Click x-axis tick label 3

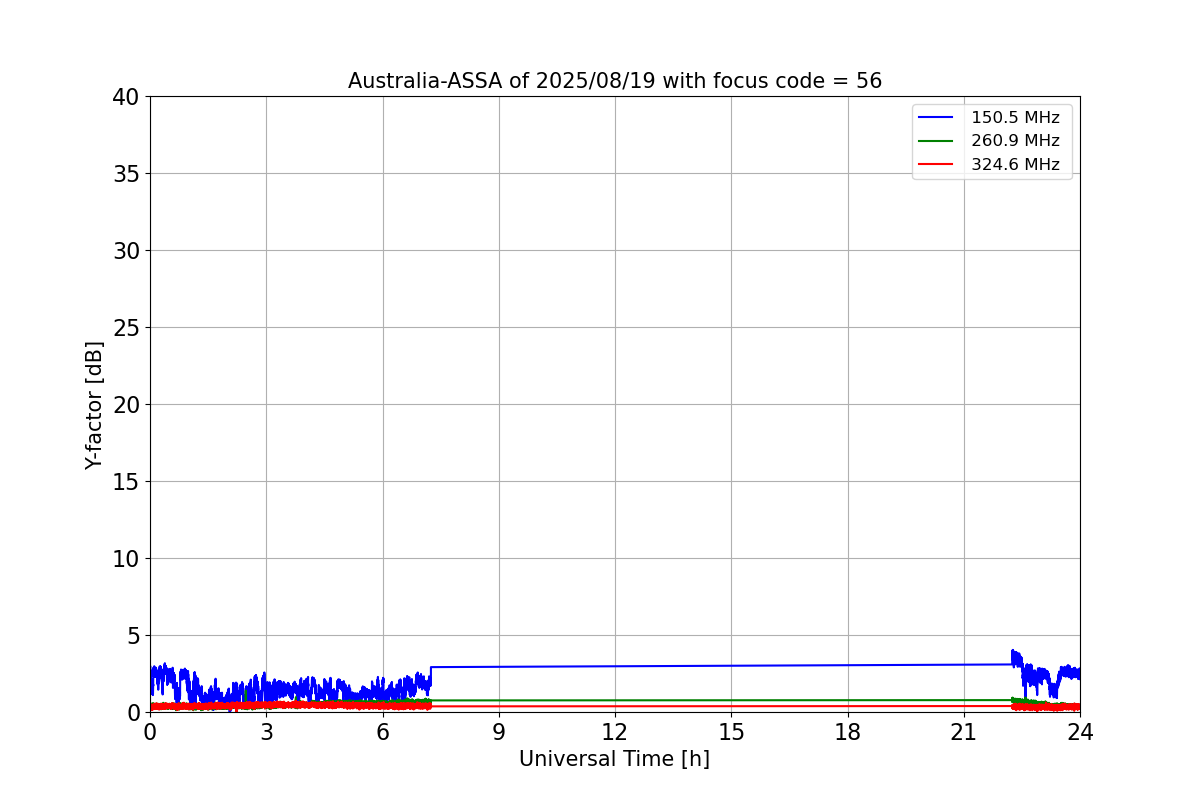266,731
